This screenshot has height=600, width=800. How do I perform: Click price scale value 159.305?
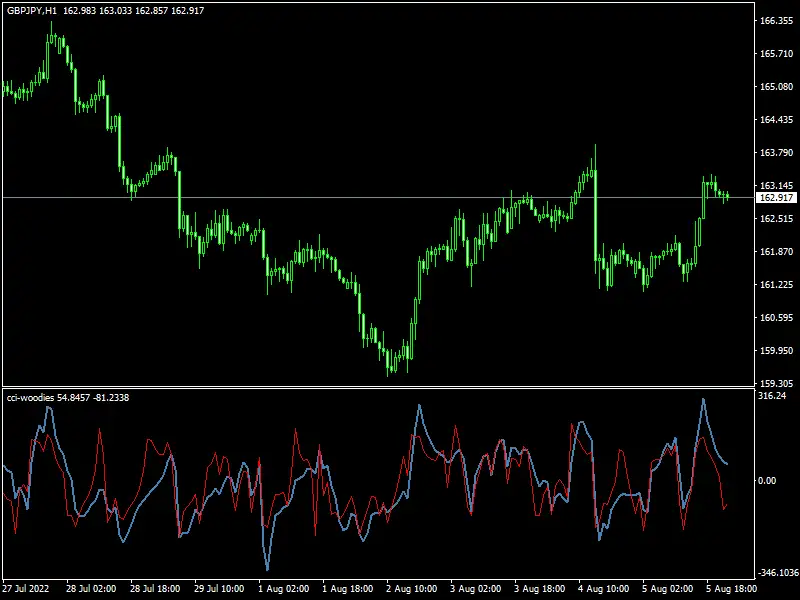(777, 383)
